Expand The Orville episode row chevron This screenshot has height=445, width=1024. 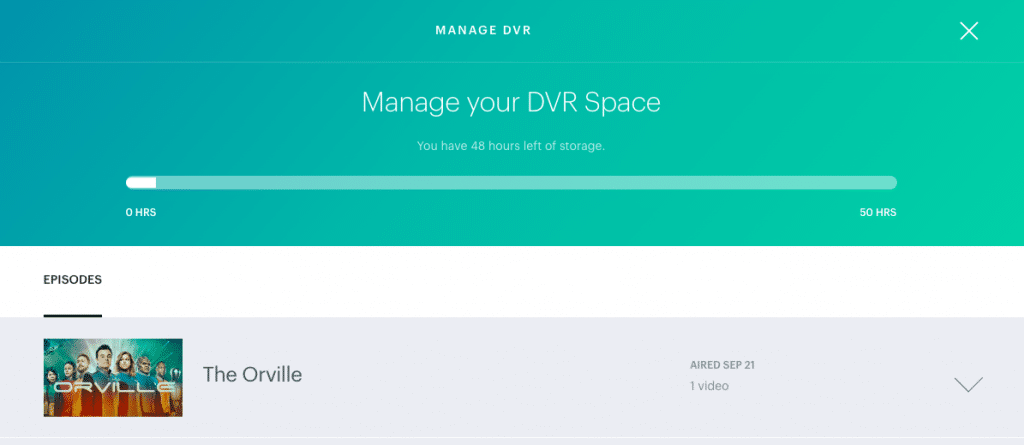[x=968, y=384]
